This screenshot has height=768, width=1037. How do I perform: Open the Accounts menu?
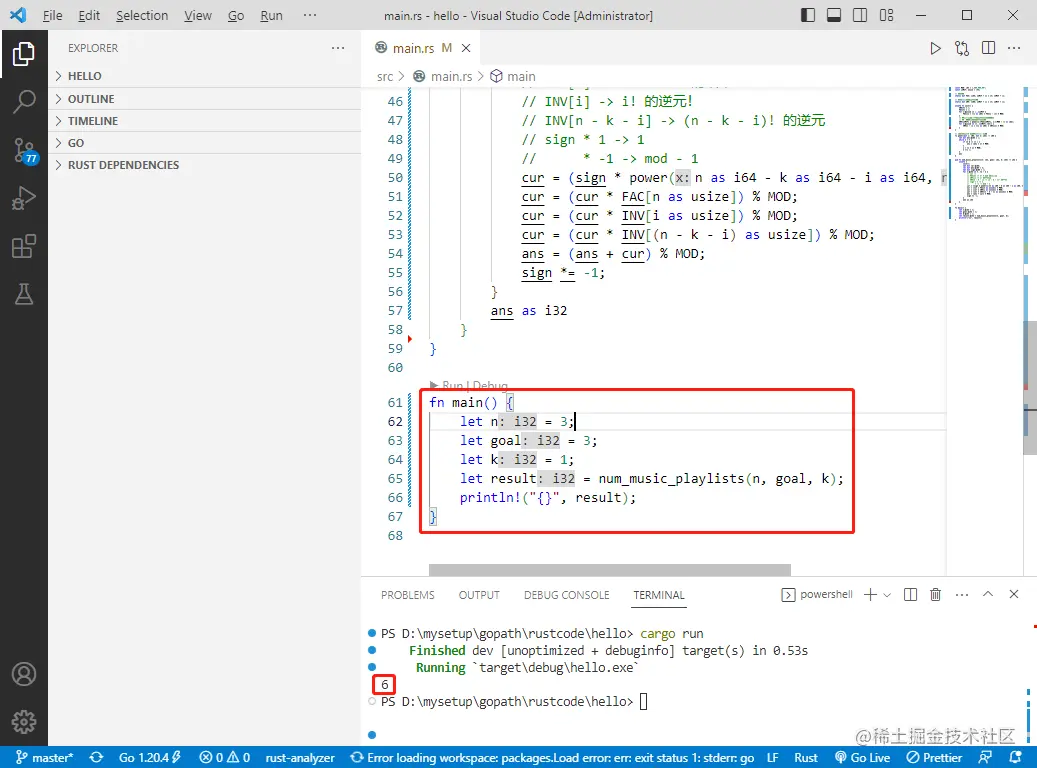[24, 673]
